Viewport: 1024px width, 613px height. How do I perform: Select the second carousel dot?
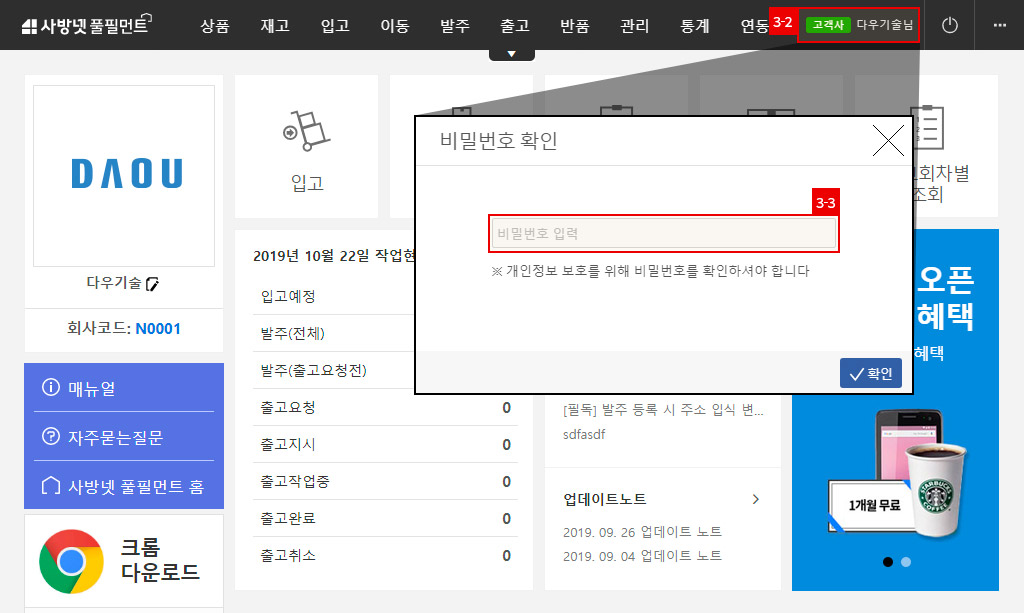click(905, 562)
